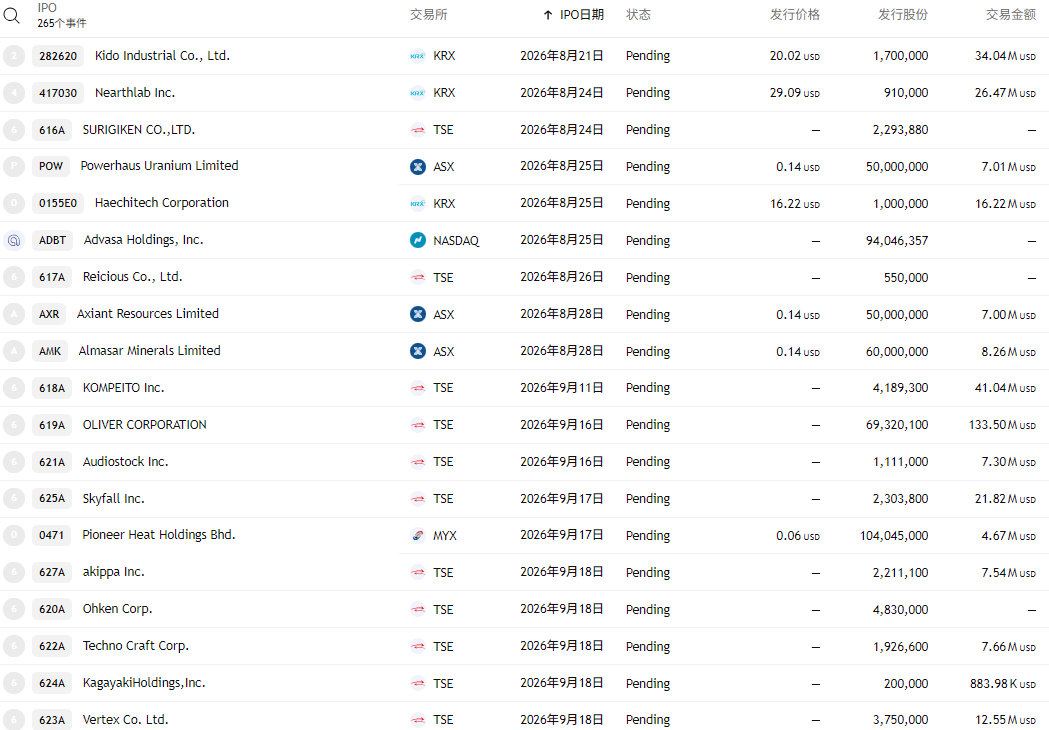Click TSE exchange icon in KOMPEITO row
Viewport: 1049px width, 730px height.
point(417,388)
